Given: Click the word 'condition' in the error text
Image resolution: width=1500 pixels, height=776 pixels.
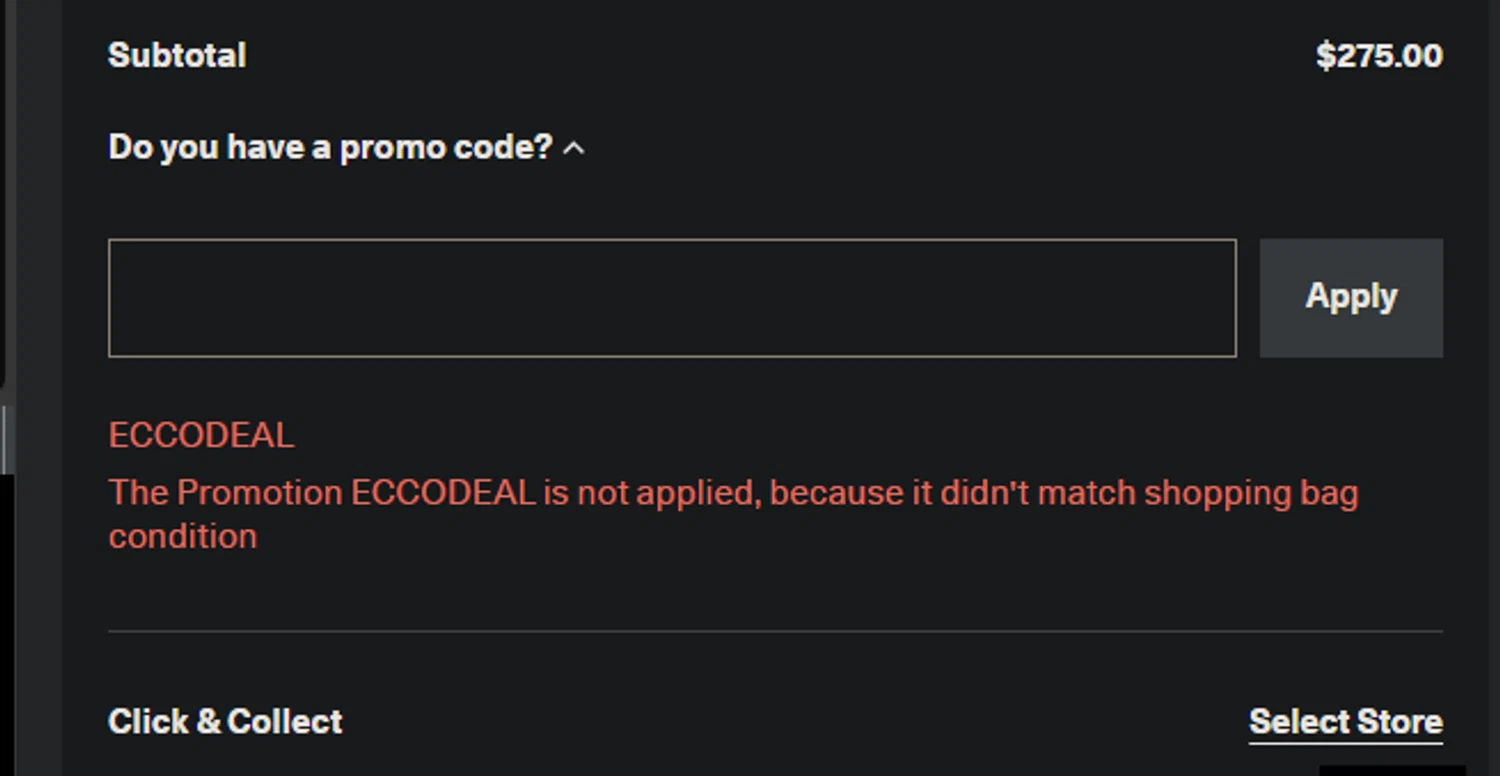Looking at the screenshot, I should pyautogui.click(x=183, y=537).
